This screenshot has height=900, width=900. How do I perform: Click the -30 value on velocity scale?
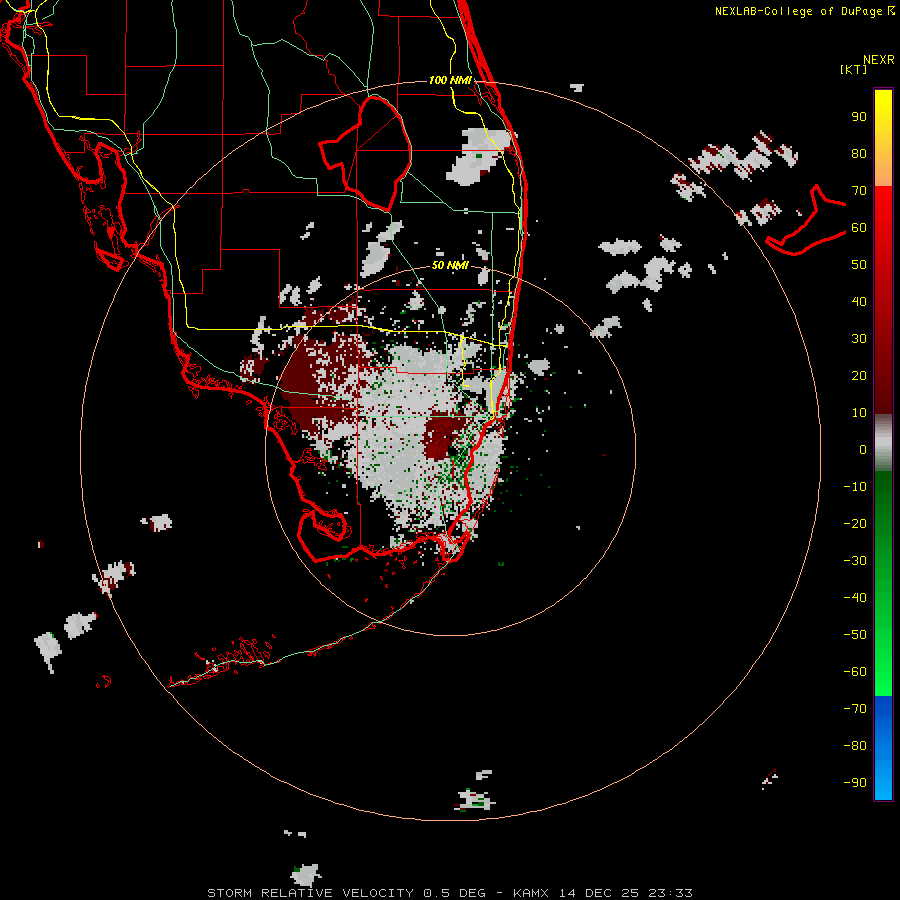pos(855,561)
